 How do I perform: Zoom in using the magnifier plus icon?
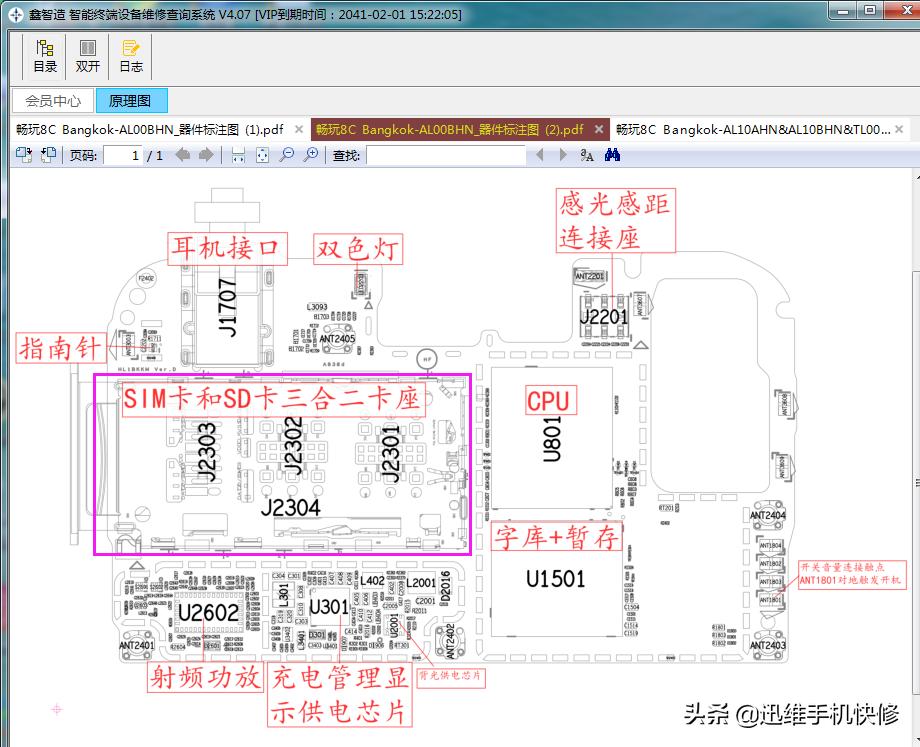(311, 155)
